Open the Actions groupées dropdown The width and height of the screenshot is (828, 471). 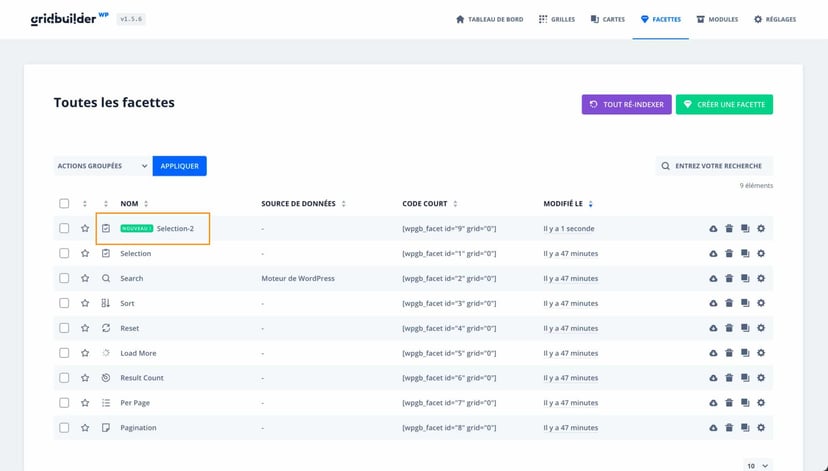[102, 166]
